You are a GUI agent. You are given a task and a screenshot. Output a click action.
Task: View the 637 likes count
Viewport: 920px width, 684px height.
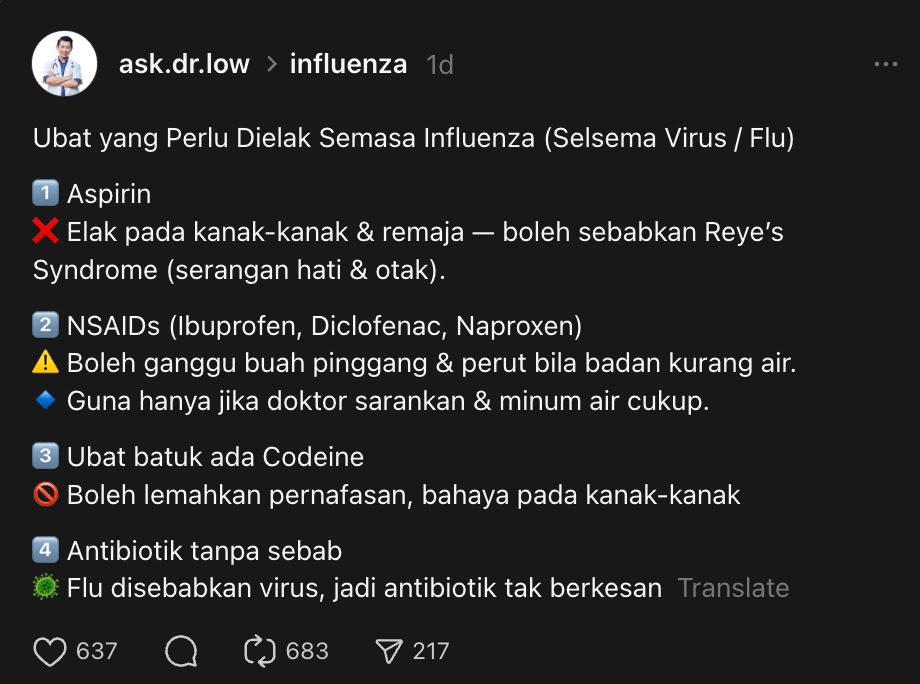[97, 652]
